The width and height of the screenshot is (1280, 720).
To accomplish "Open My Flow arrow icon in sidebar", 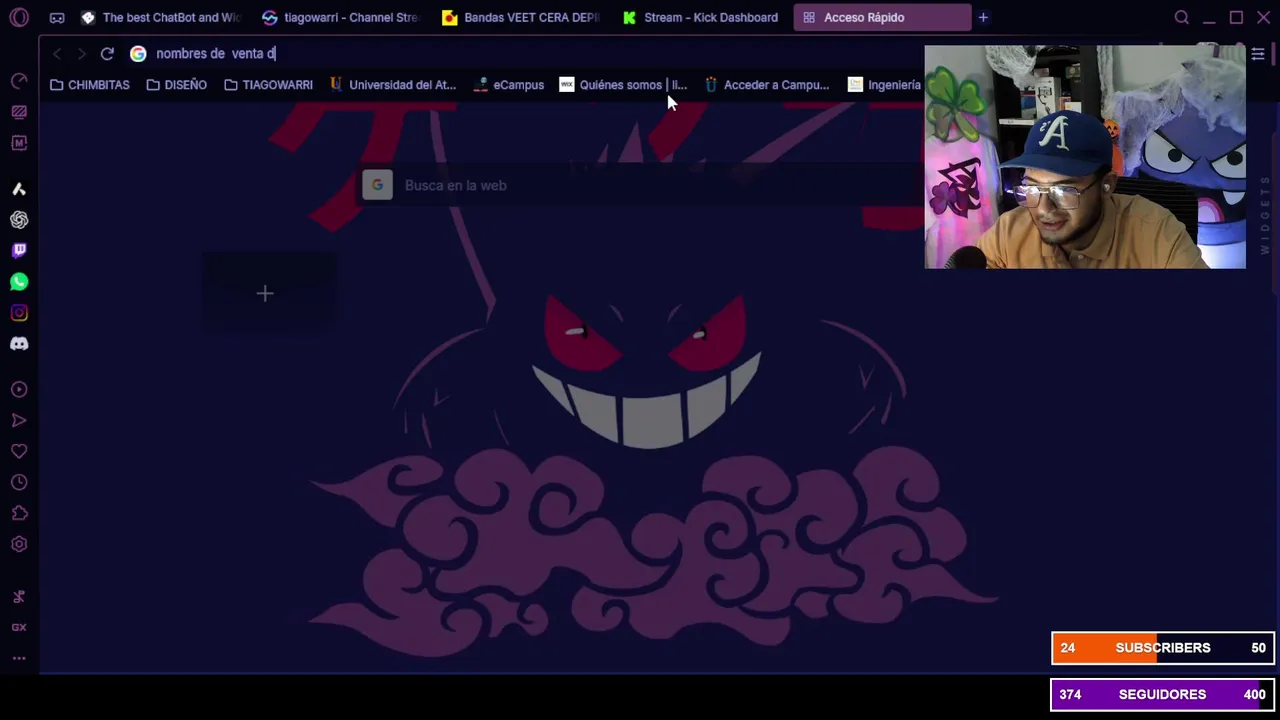I will [19, 421].
